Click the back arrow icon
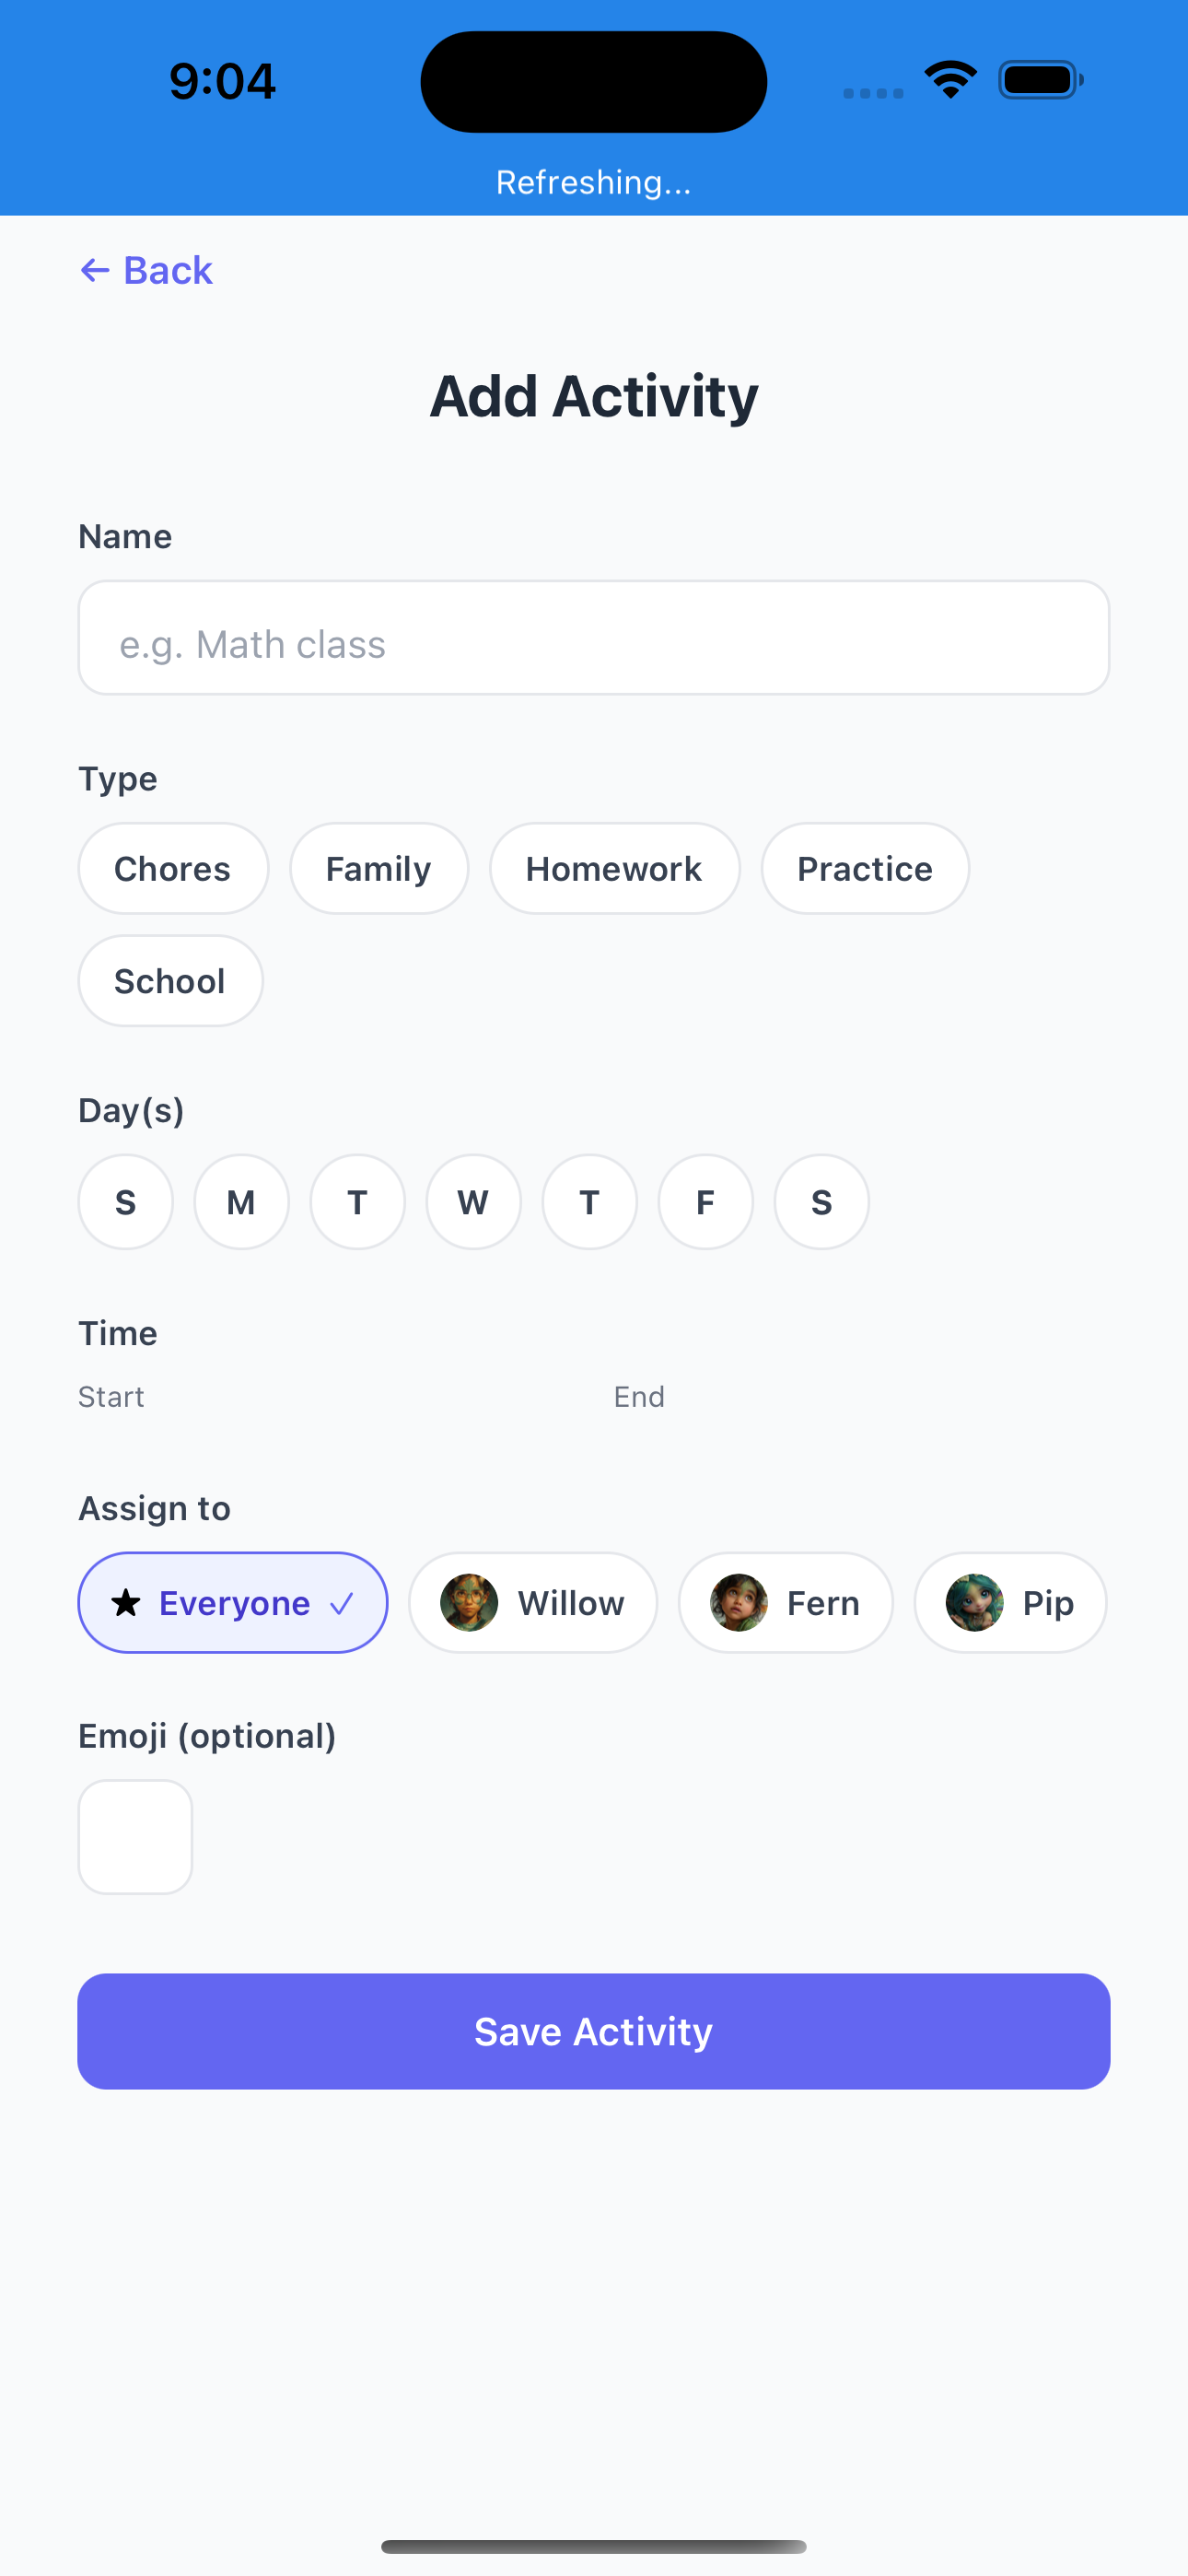Image resolution: width=1188 pixels, height=2576 pixels. (94, 269)
